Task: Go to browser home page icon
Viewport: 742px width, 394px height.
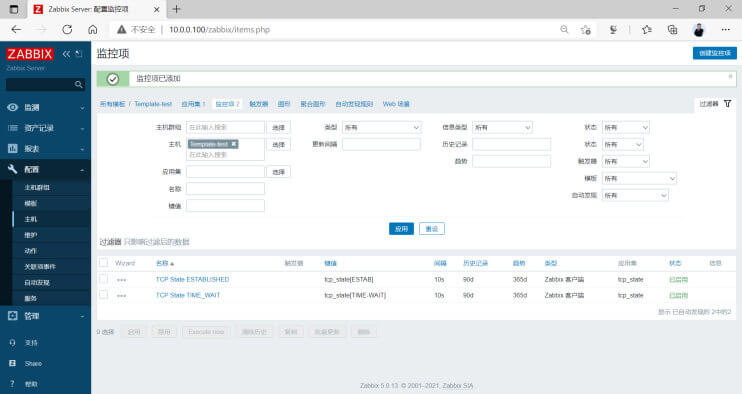Action: (93, 29)
